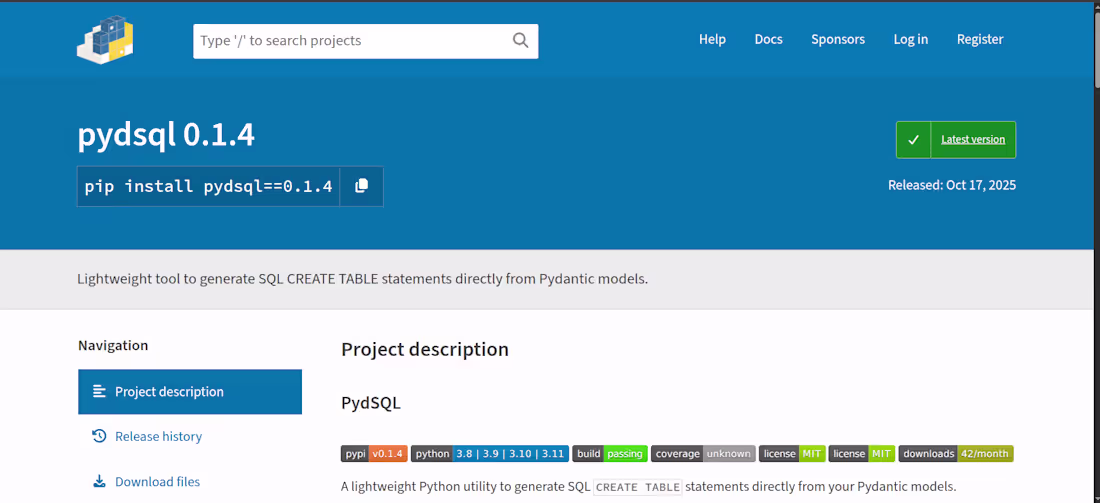Image resolution: width=1100 pixels, height=503 pixels.
Task: Click the second license MIT badge
Action: [x=861, y=453]
